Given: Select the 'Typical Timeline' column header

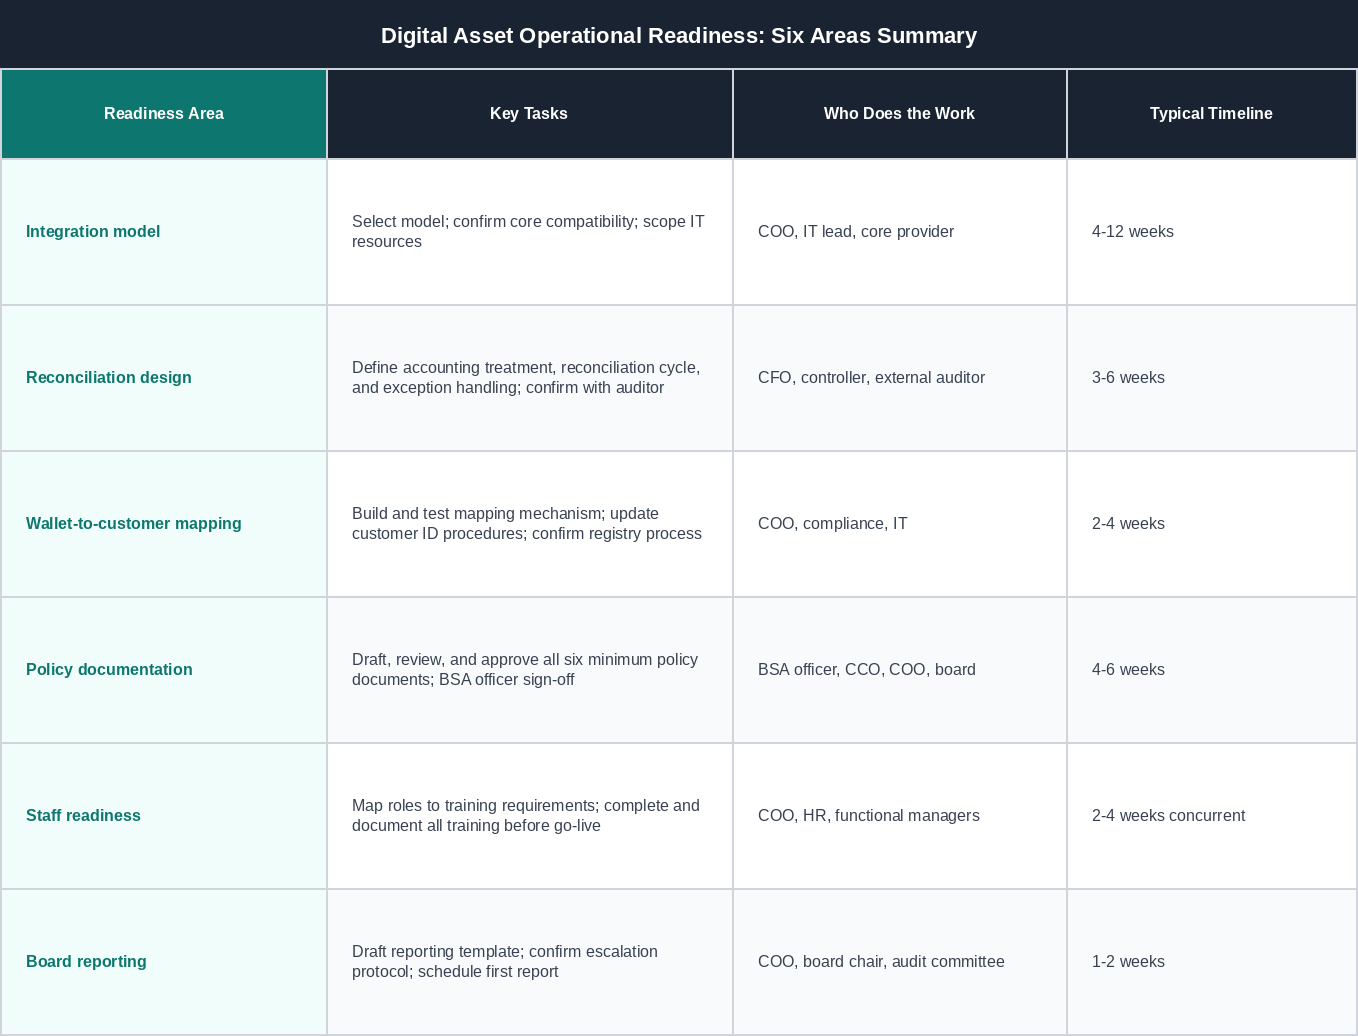Looking at the screenshot, I should [x=1211, y=114].
